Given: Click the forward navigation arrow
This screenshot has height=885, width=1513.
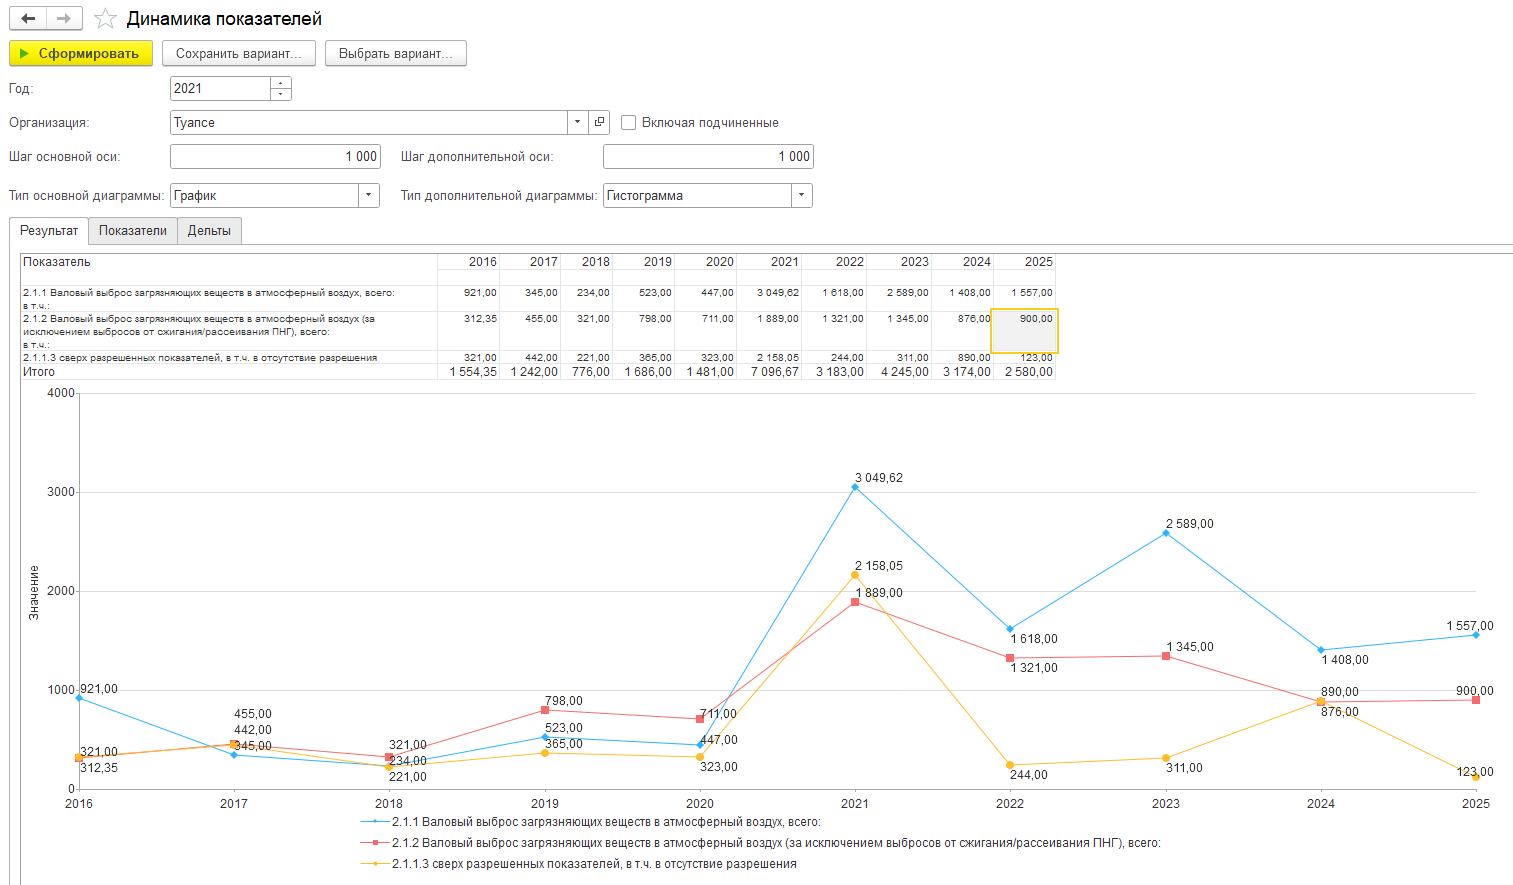Looking at the screenshot, I should 64,19.
